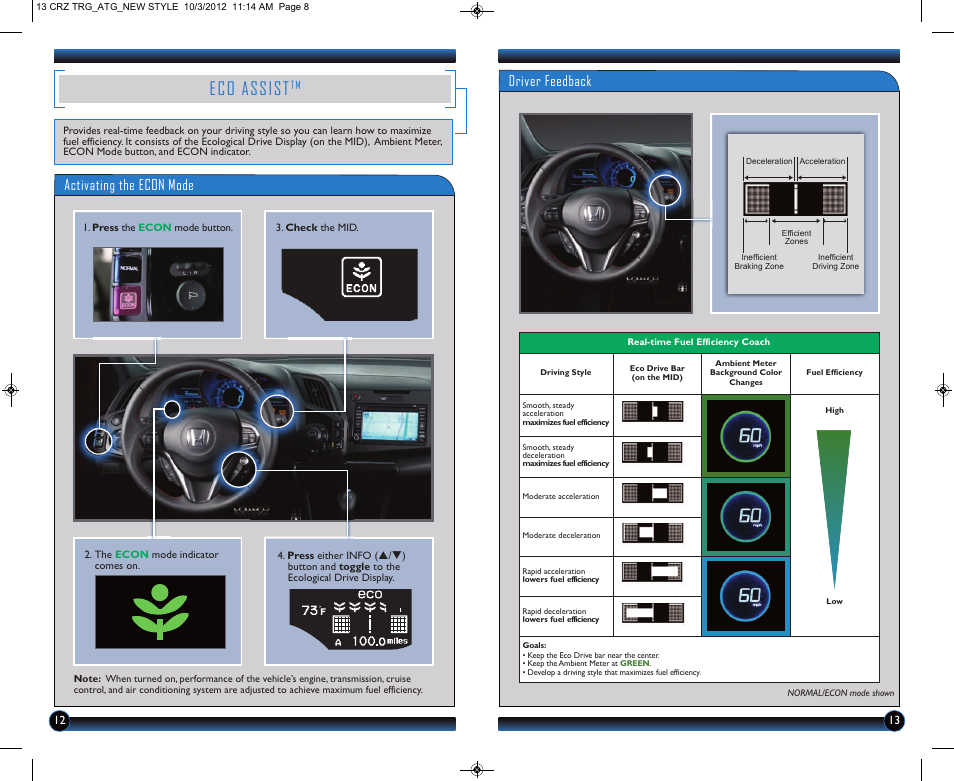Click the step '3. Check the MID.'
The image size is (954, 781).
[317, 227]
